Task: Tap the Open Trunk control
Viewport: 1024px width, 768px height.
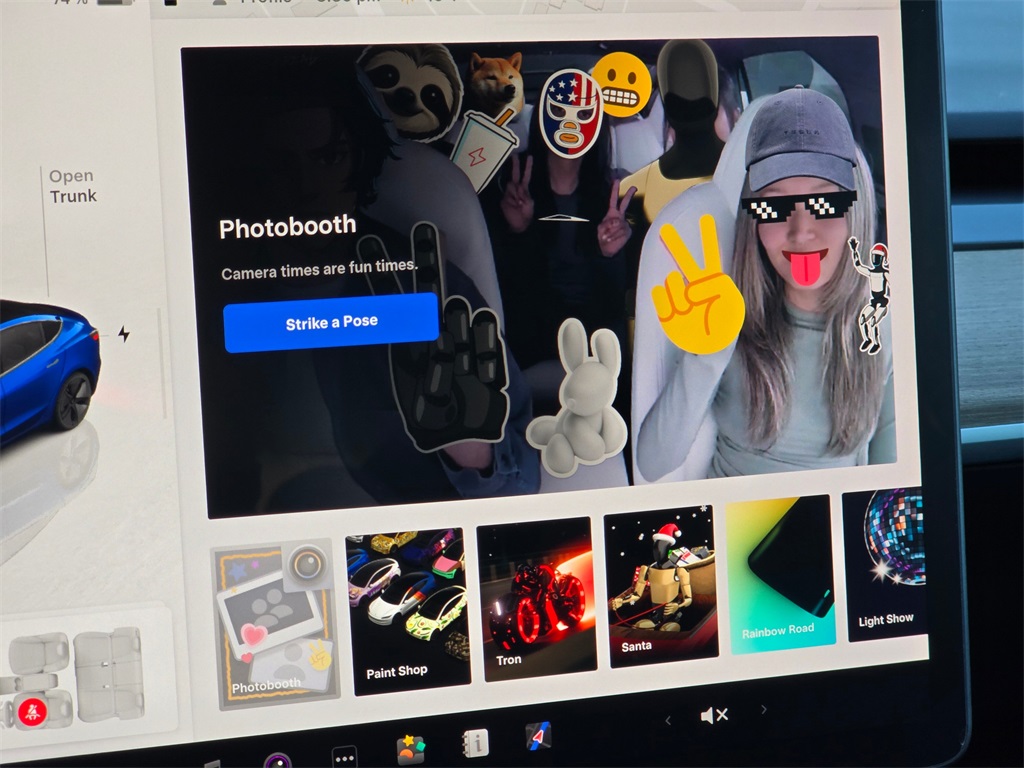Action: pyautogui.click(x=73, y=186)
